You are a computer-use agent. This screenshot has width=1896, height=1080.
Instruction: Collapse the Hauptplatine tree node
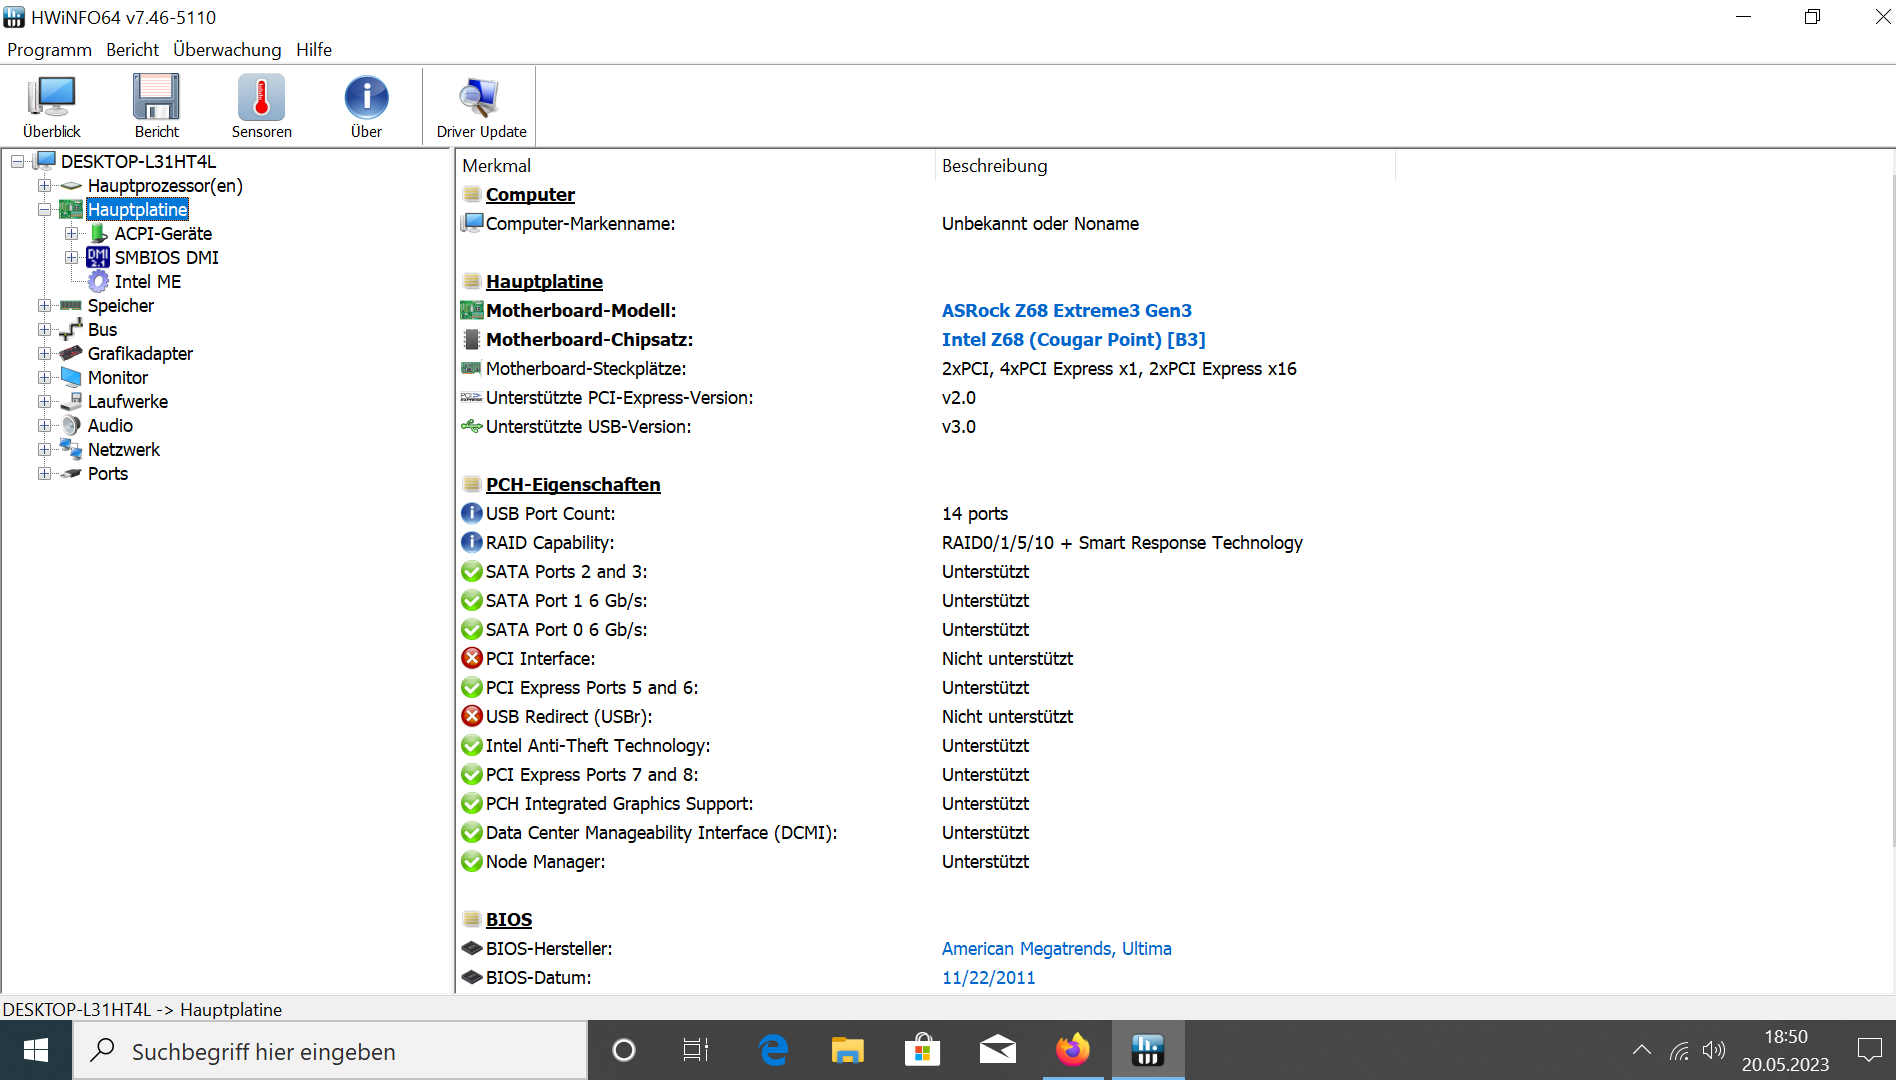44,210
